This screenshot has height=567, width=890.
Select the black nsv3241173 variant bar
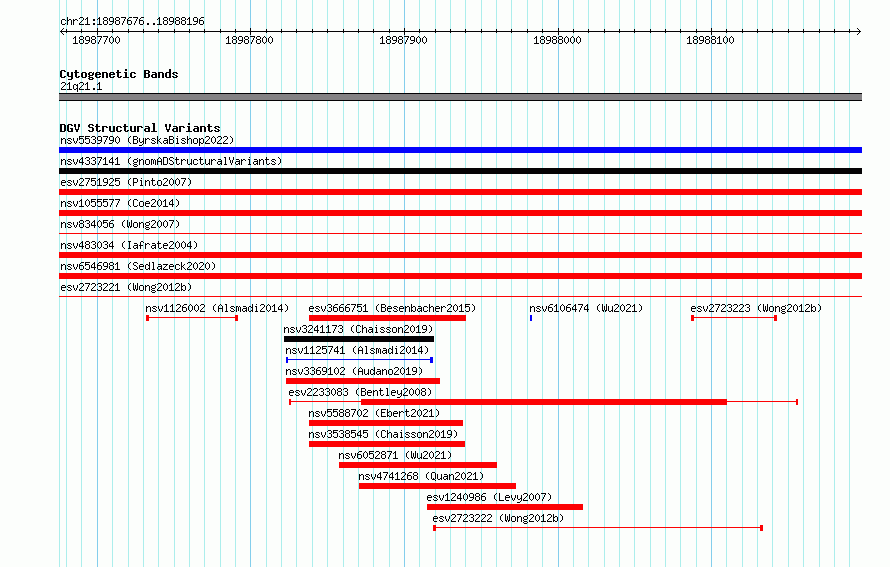click(359, 339)
